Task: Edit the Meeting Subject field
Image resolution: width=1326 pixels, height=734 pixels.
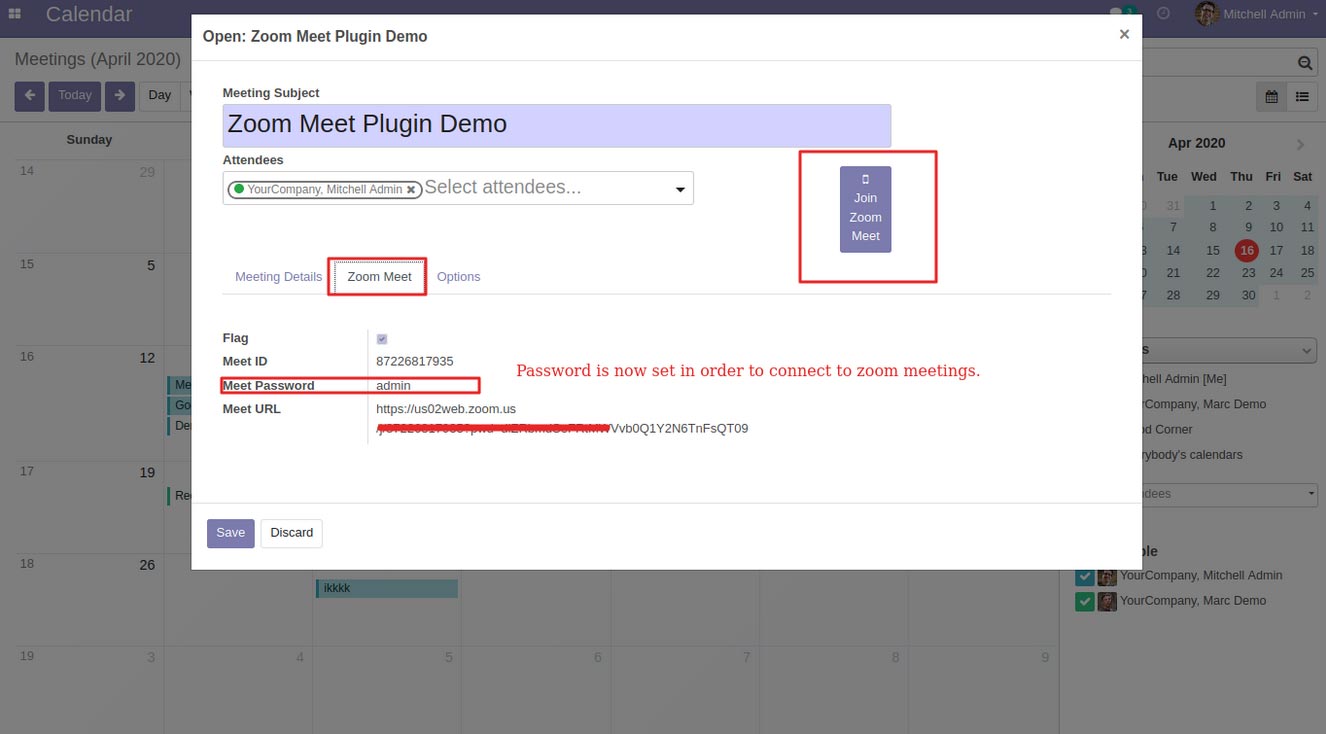Action: [x=556, y=125]
